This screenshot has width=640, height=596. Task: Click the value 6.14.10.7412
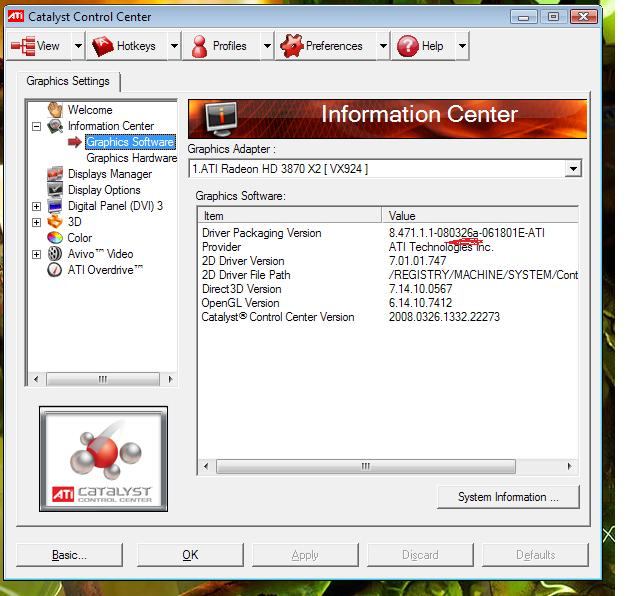(x=420, y=303)
